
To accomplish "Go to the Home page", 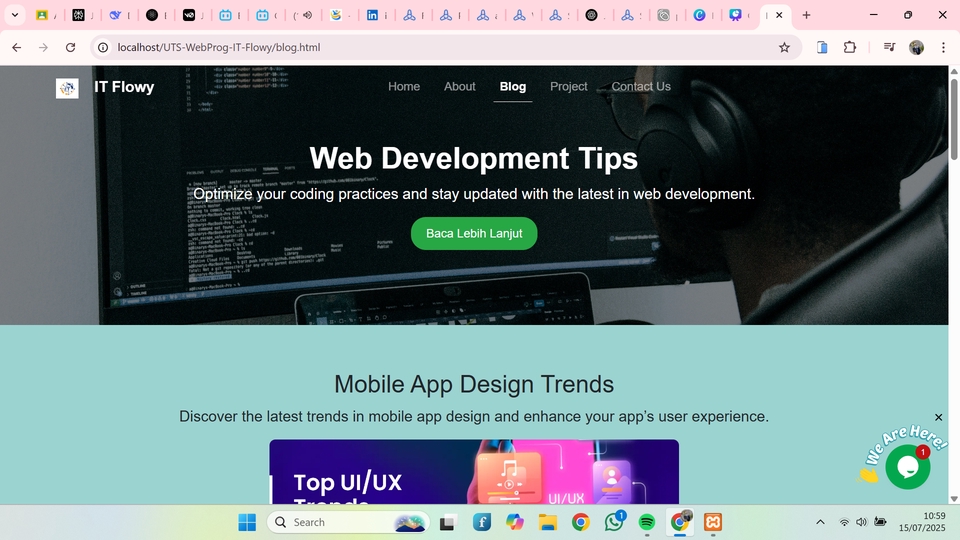I will 404,86.
